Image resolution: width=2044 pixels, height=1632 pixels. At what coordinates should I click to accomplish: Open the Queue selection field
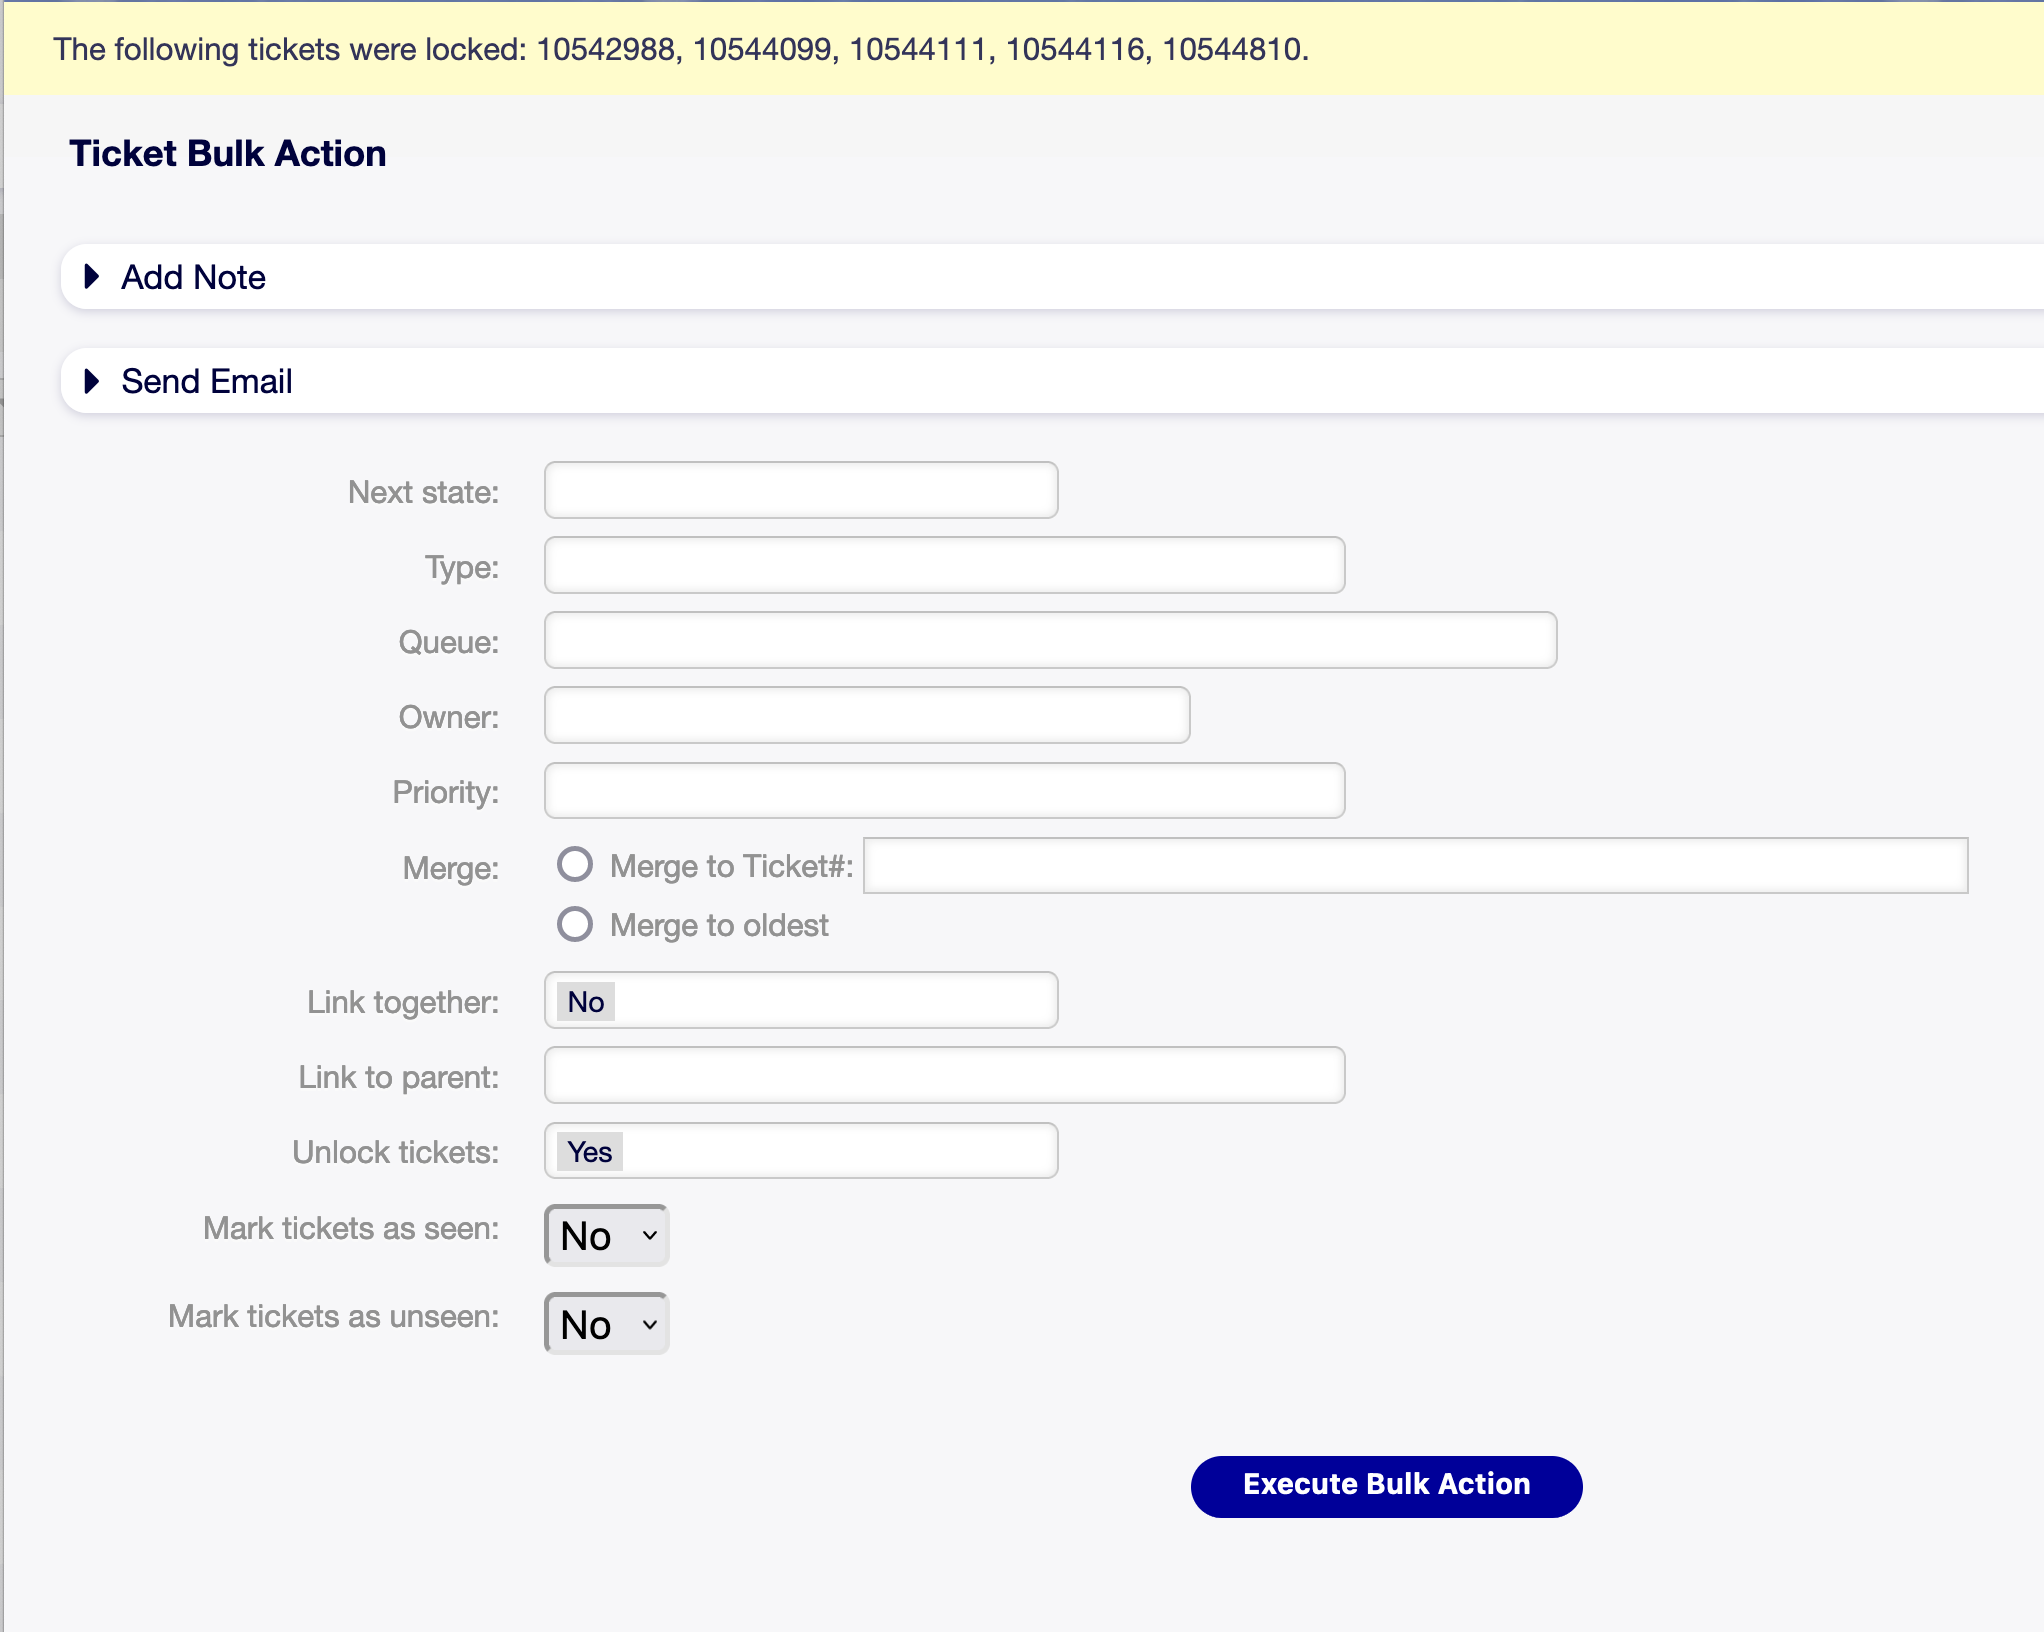pos(1050,640)
